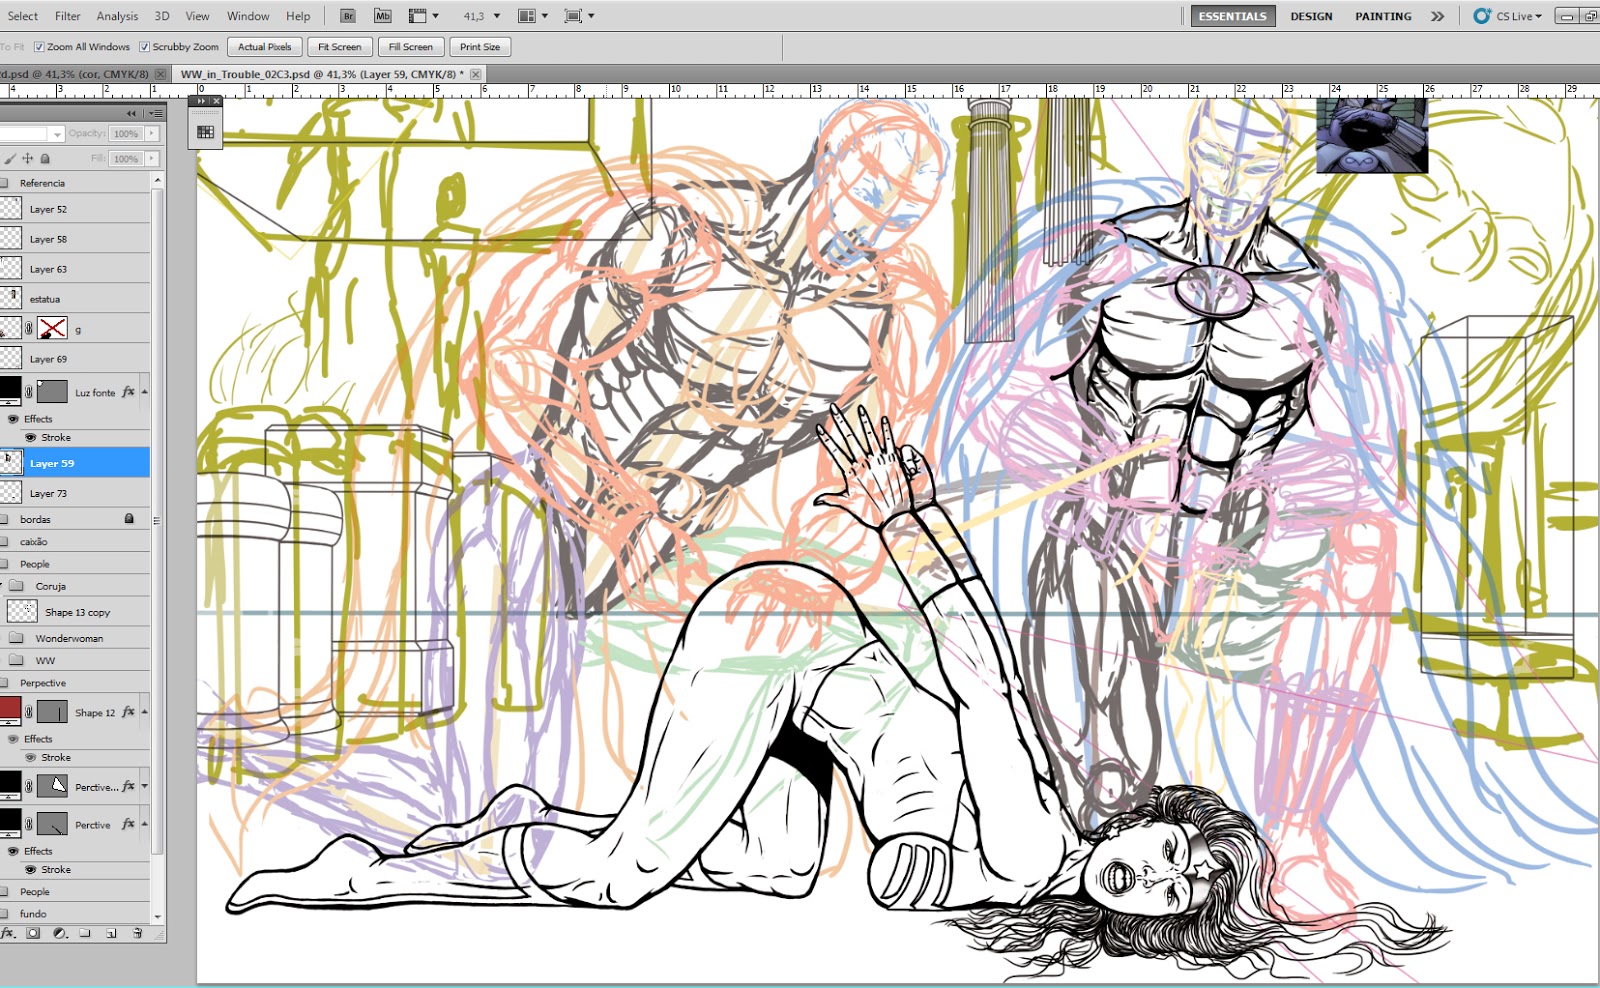Screen dimensions: 1600x988
Task: Select the layer named estatua
Action: (x=75, y=299)
